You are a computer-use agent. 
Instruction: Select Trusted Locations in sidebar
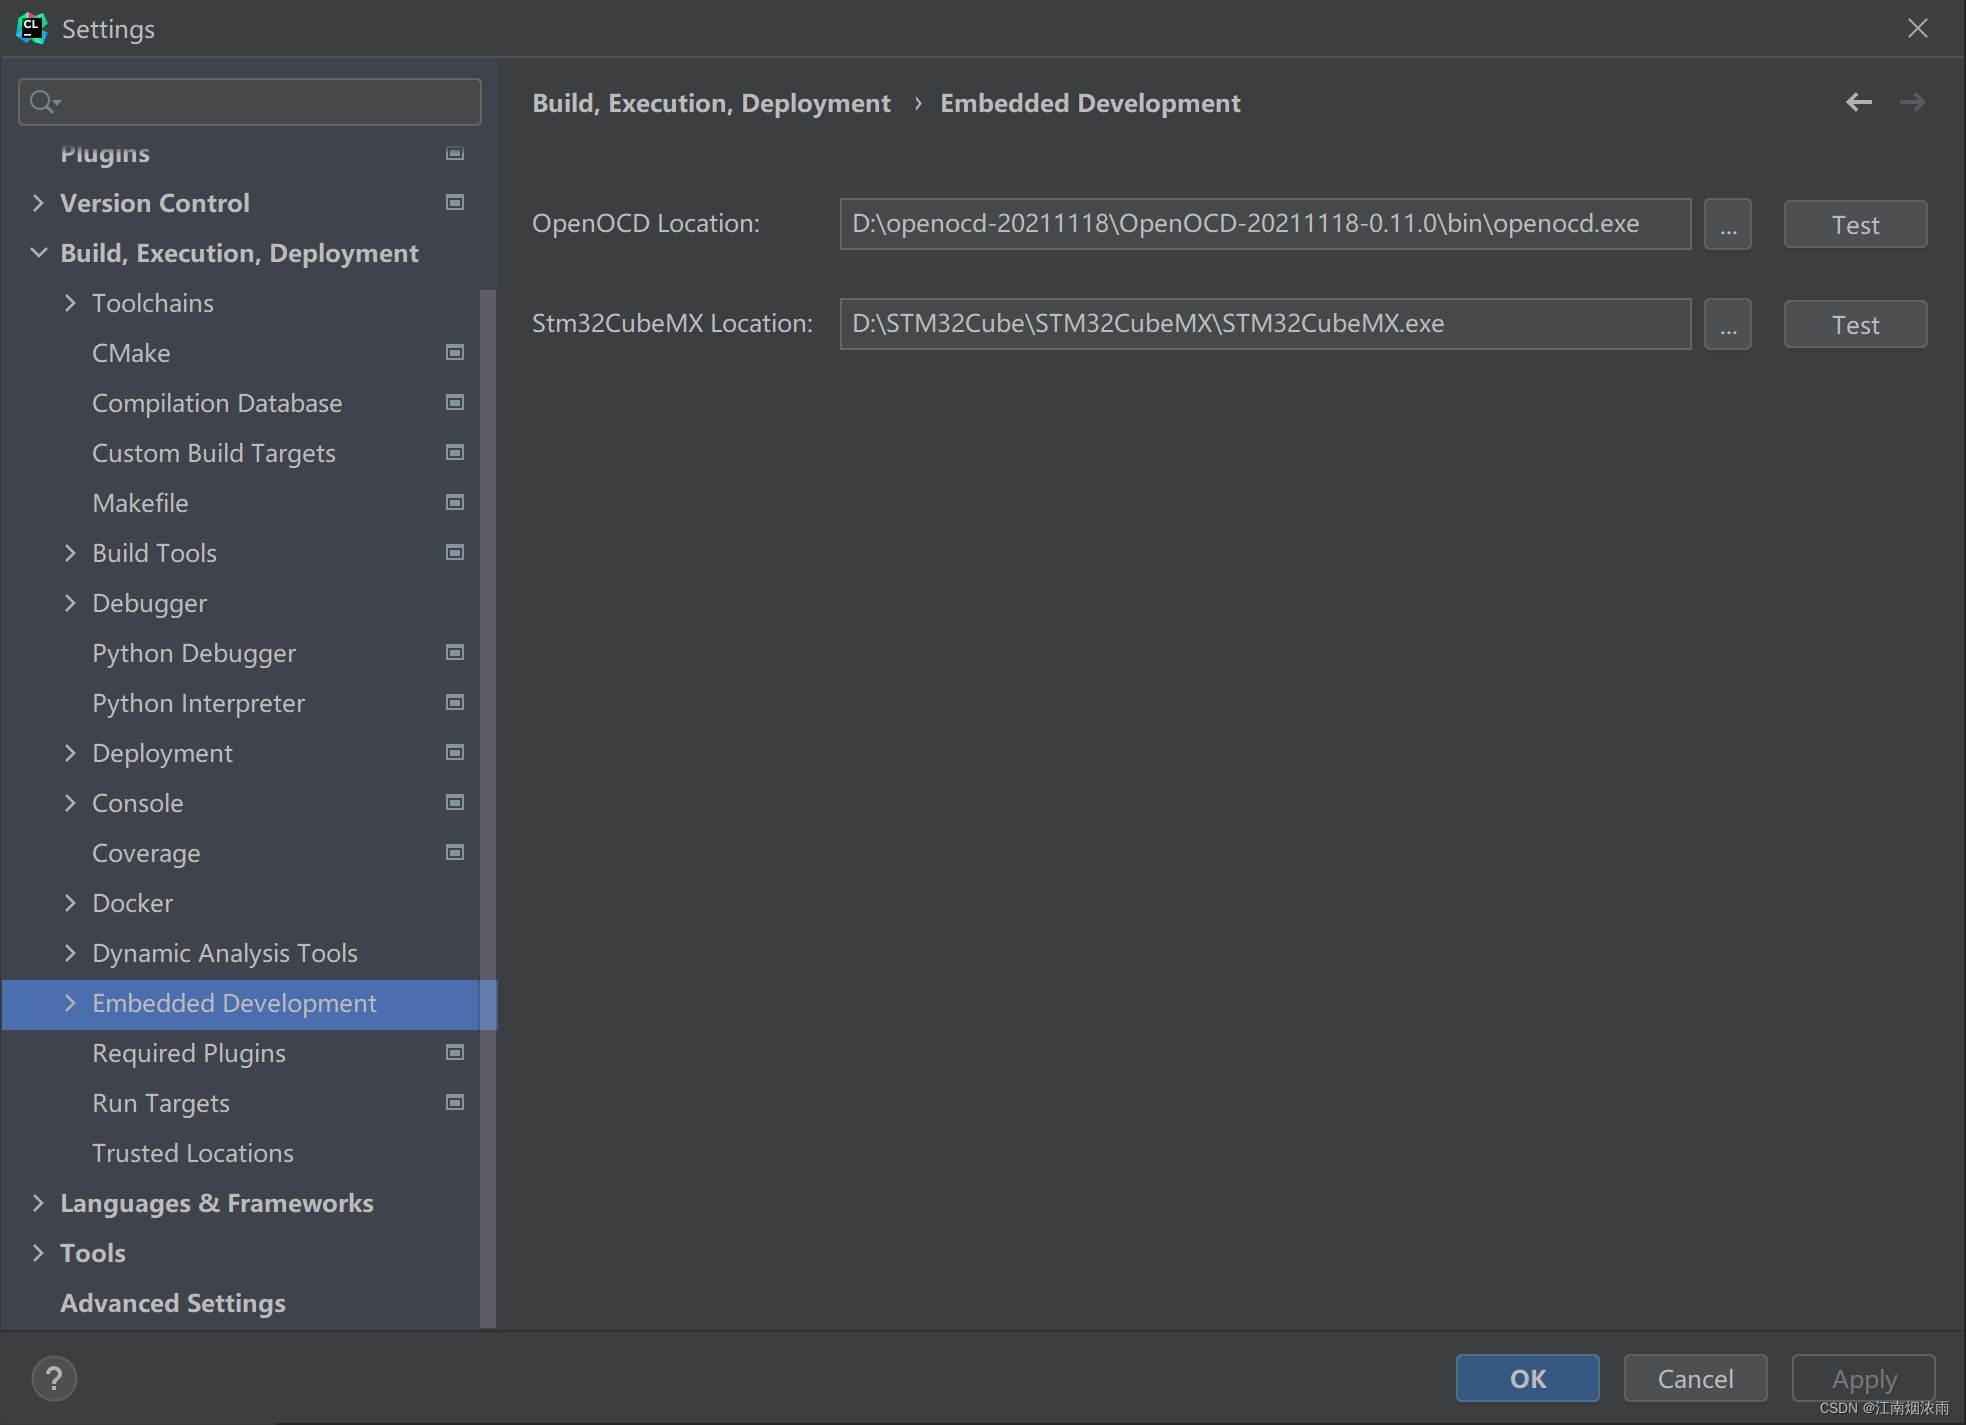tap(193, 1153)
